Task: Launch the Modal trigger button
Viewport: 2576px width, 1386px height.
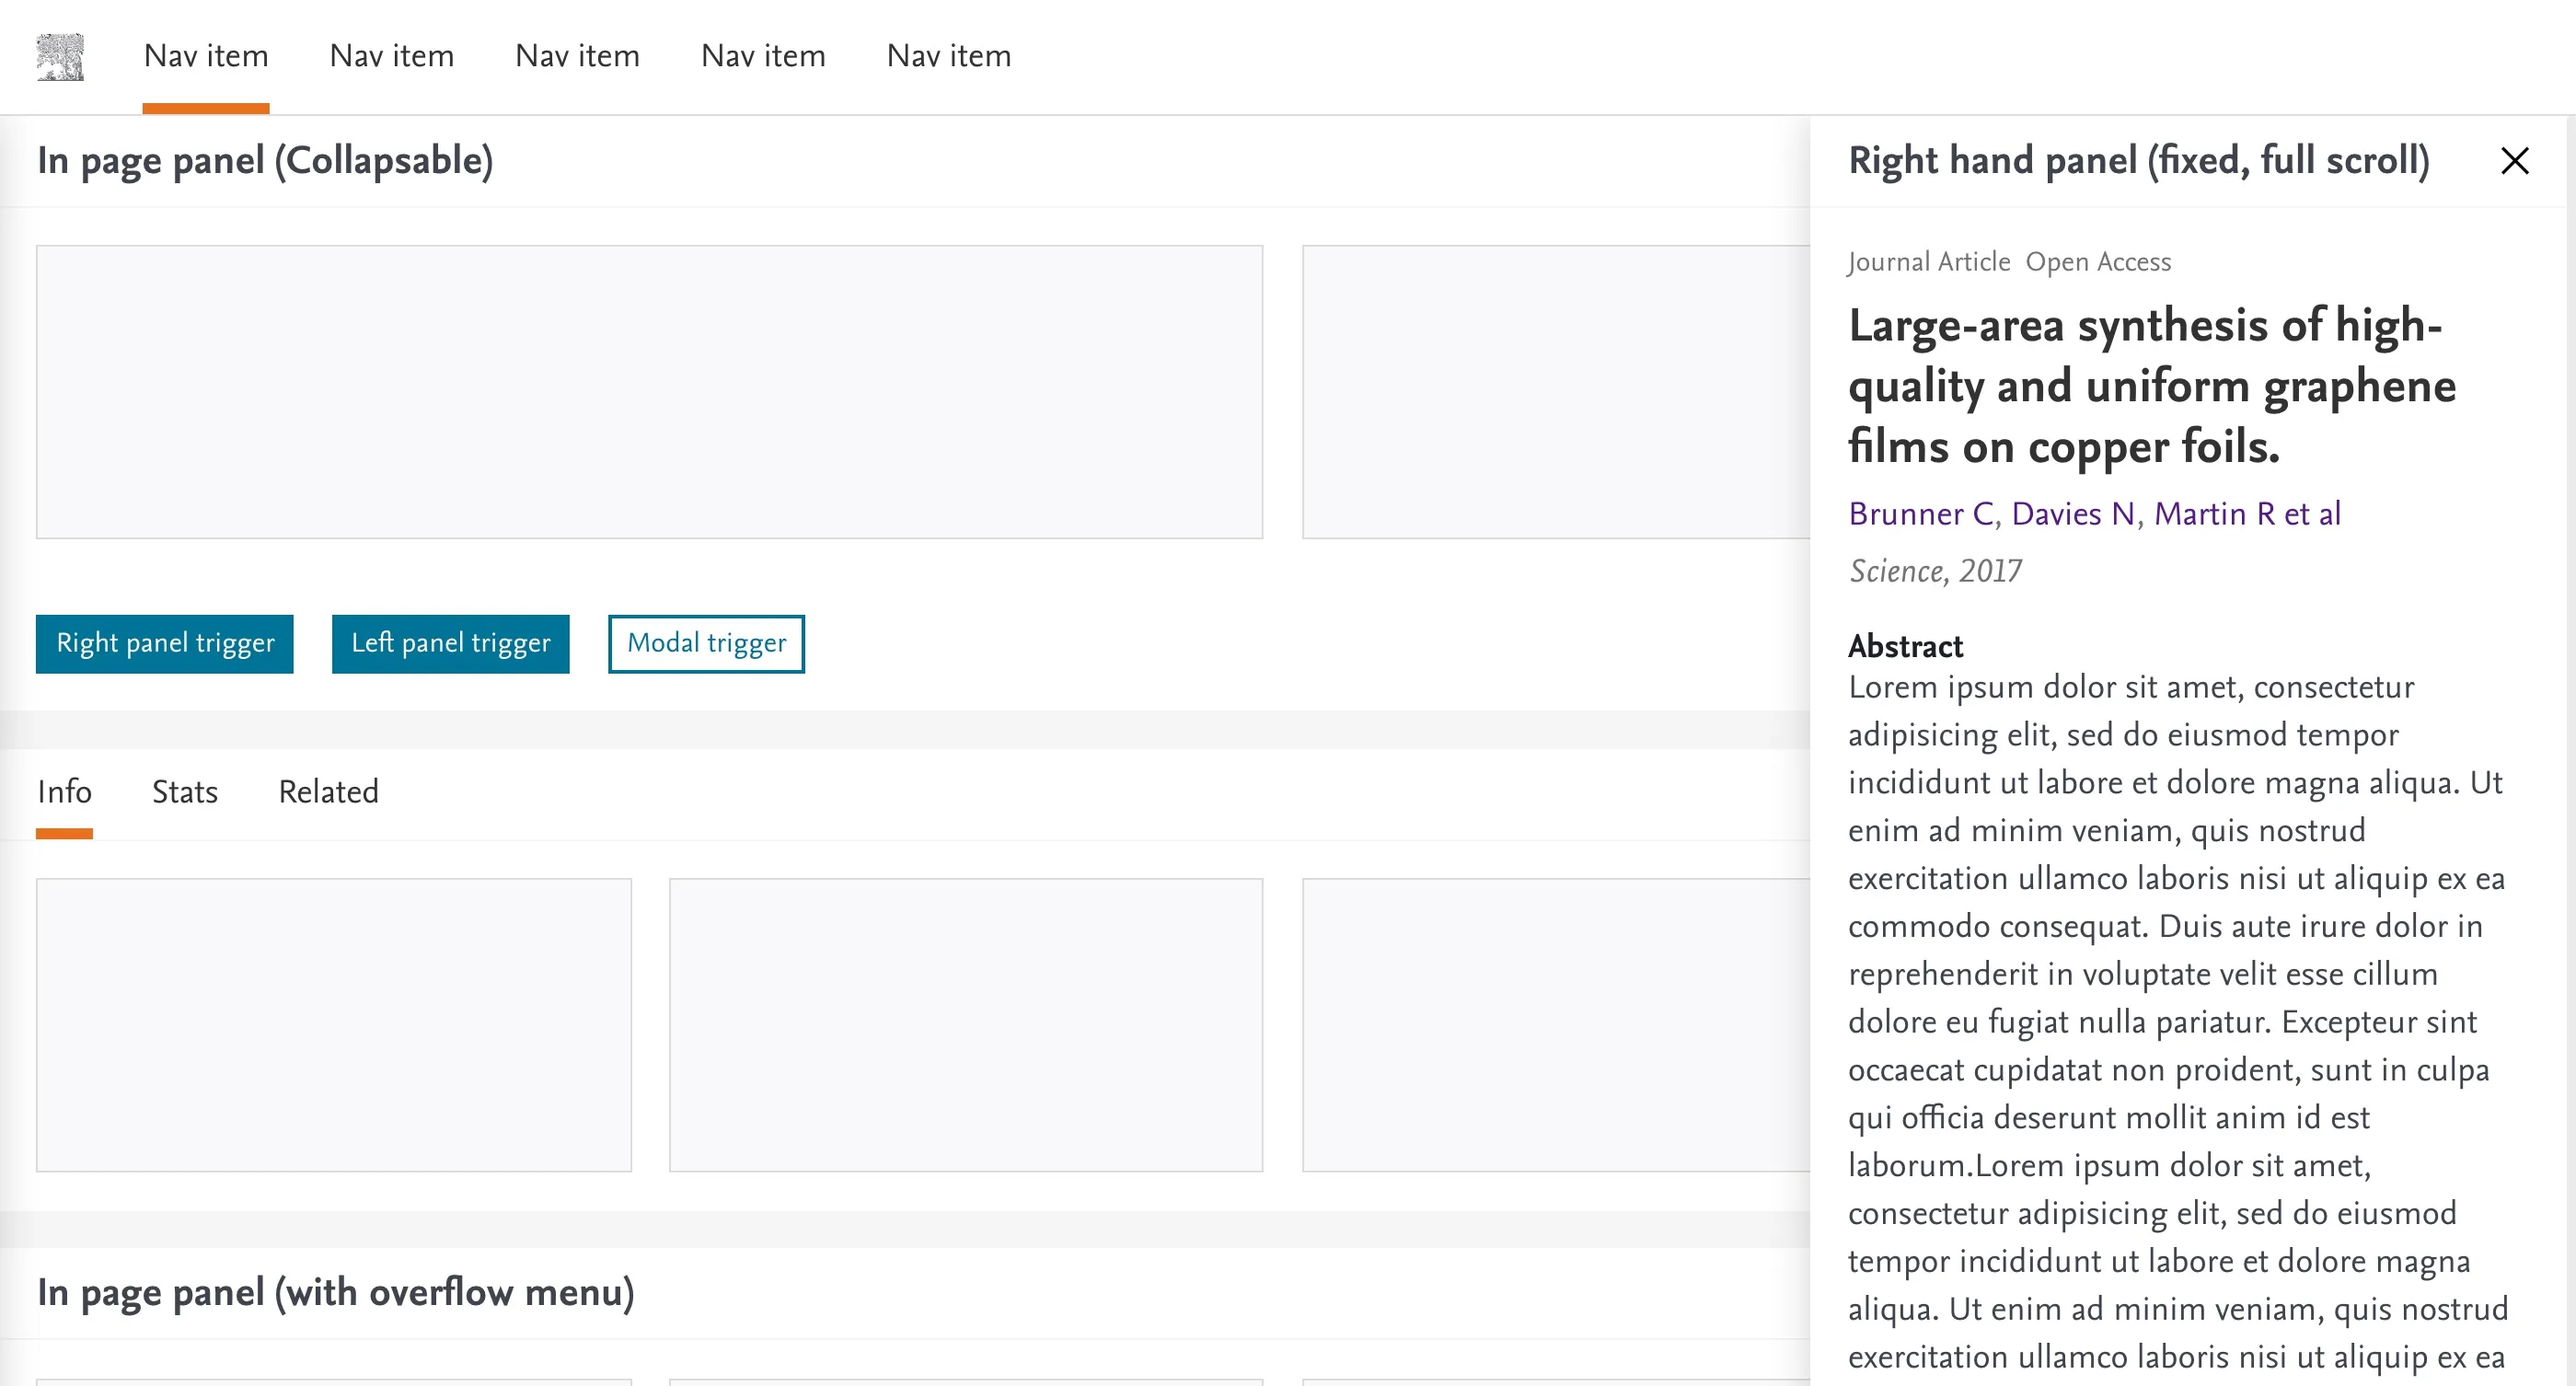Action: 706,643
